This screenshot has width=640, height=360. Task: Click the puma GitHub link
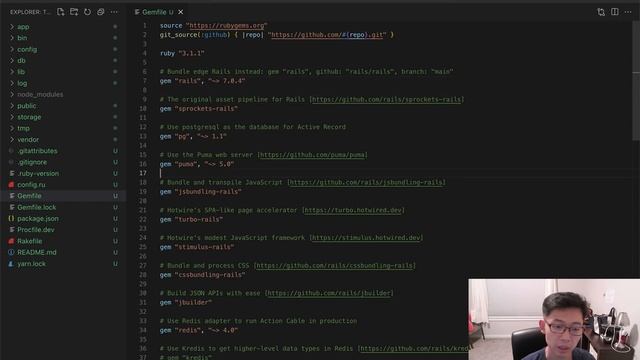312,155
